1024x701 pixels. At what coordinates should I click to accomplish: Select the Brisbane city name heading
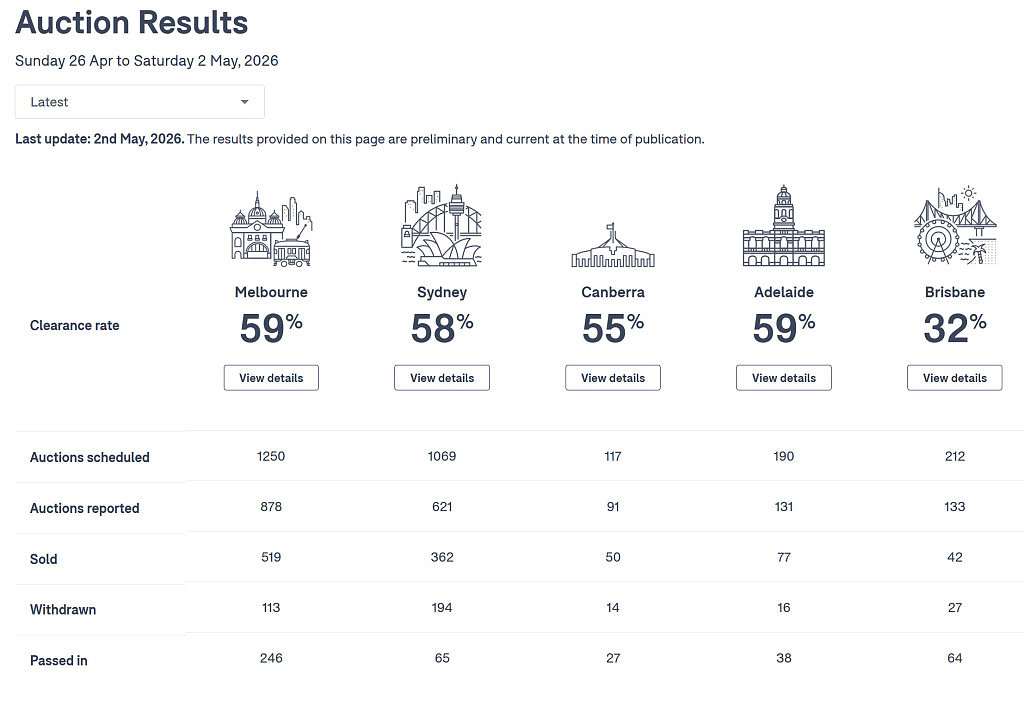[x=955, y=292]
